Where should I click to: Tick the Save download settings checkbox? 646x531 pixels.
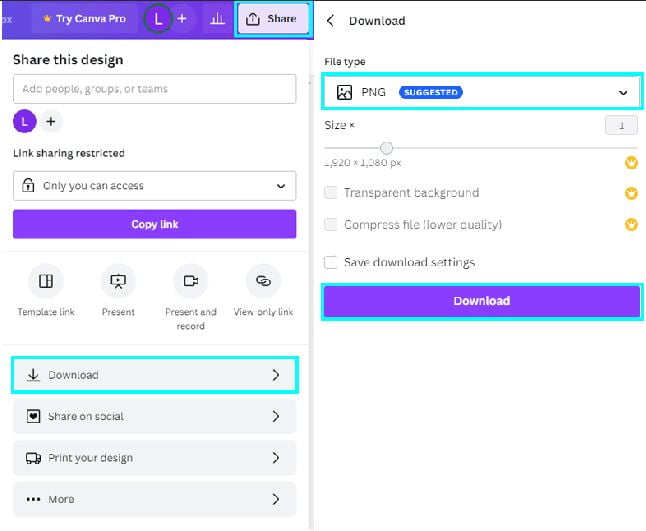[x=330, y=262]
